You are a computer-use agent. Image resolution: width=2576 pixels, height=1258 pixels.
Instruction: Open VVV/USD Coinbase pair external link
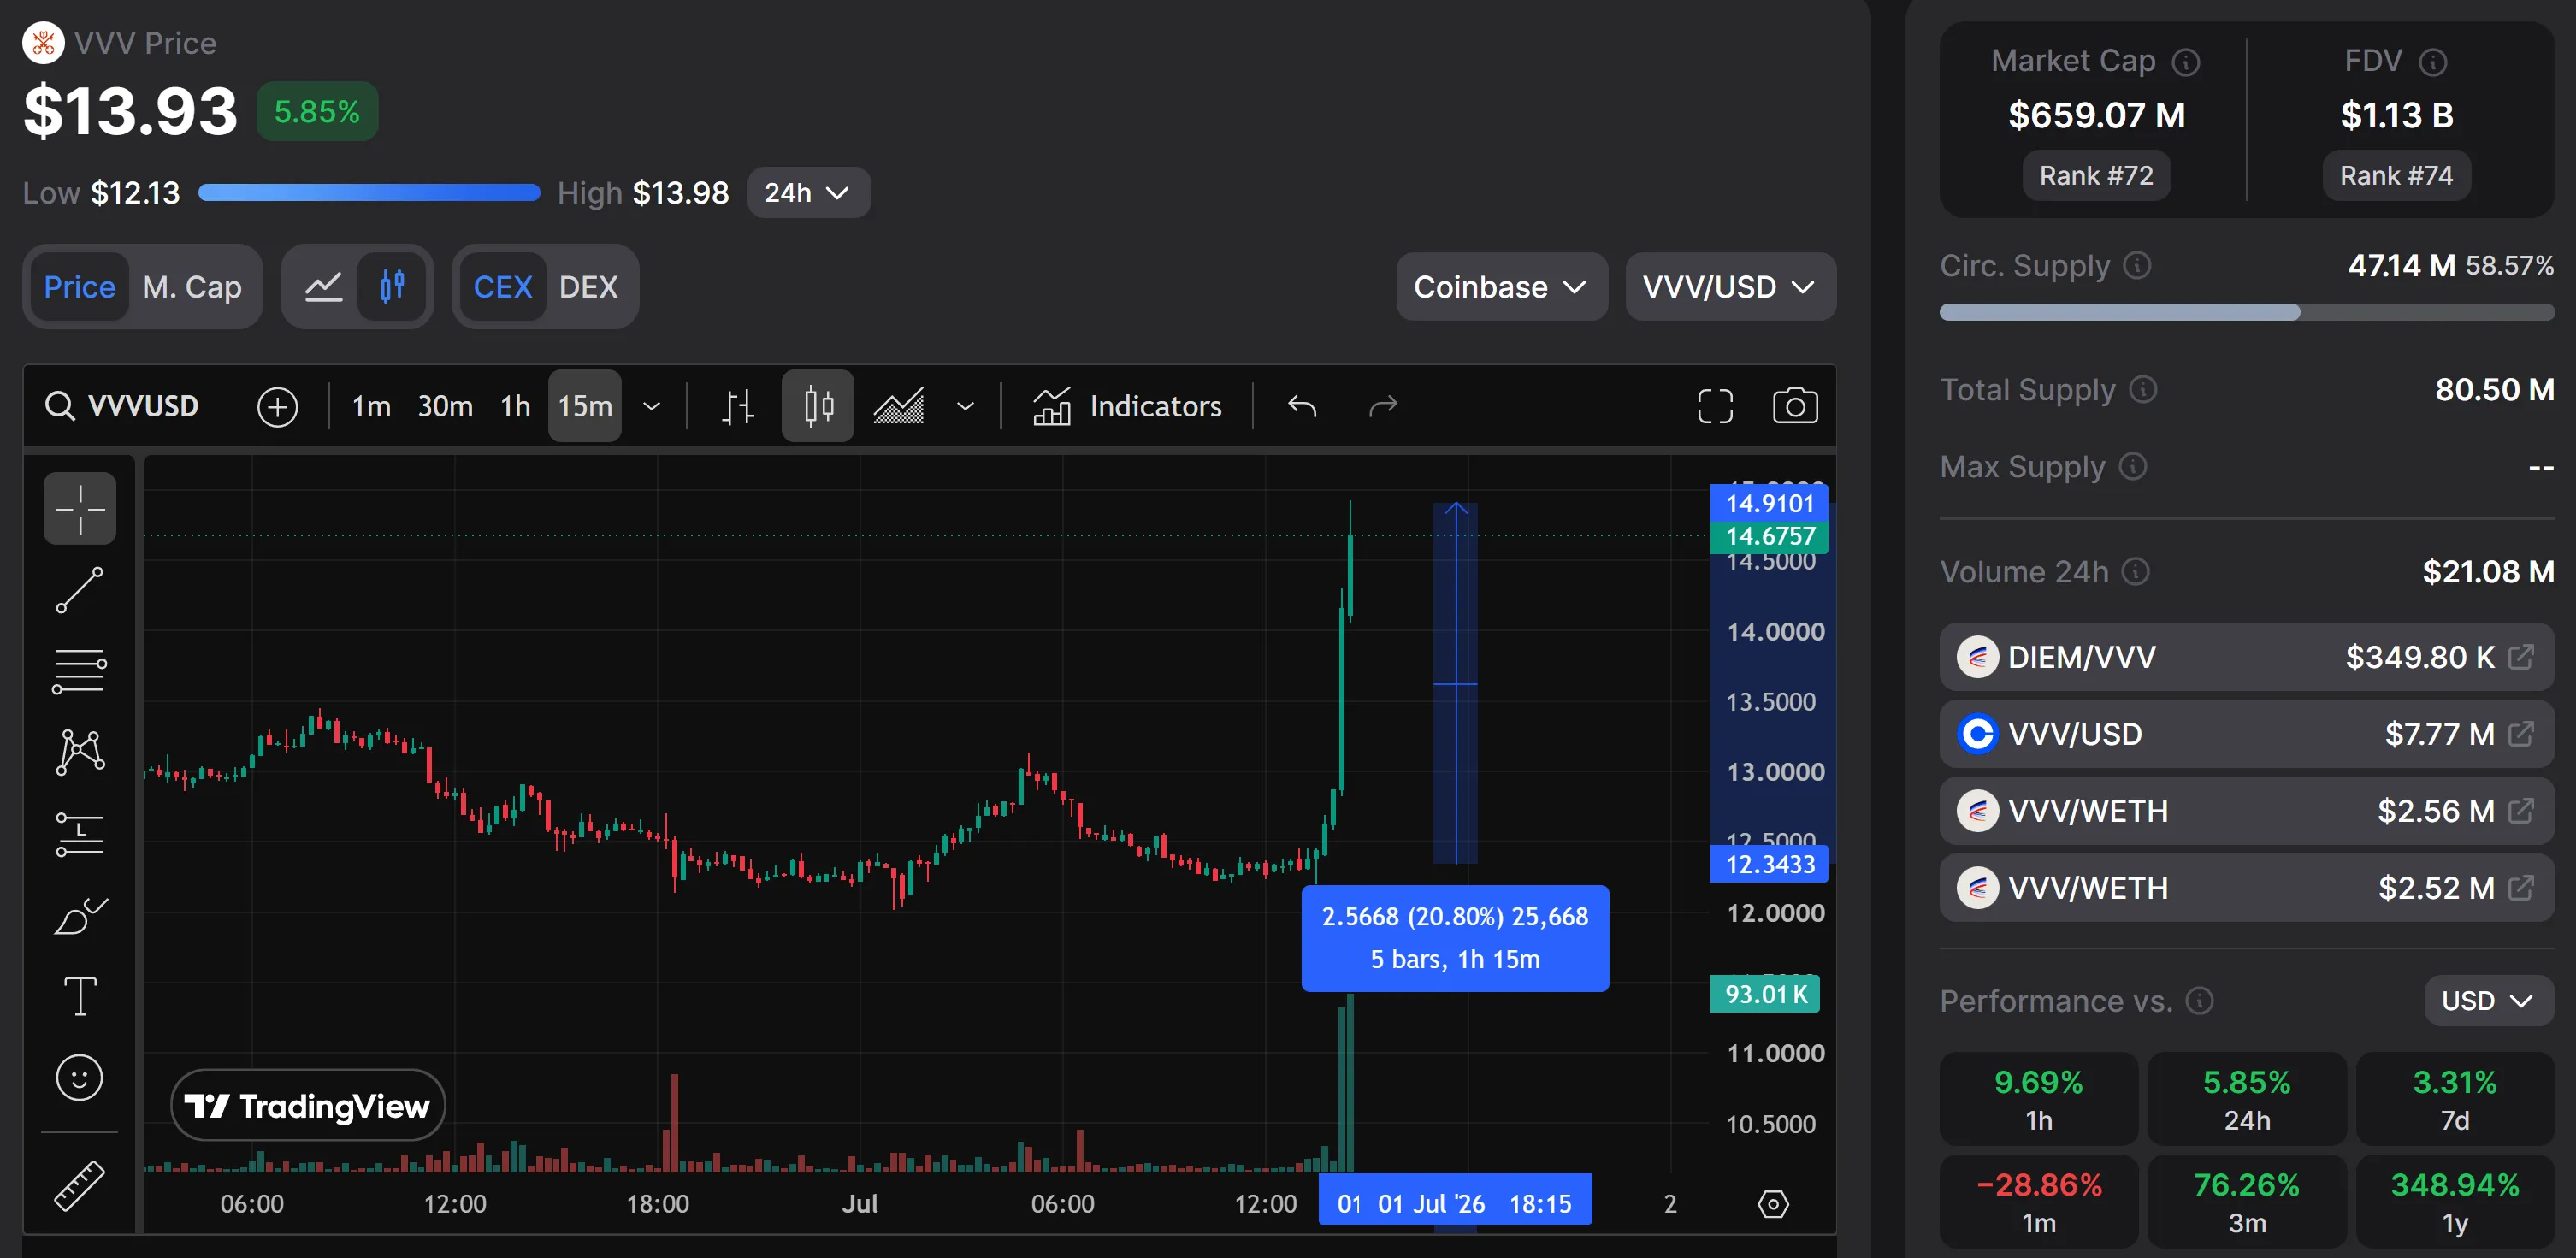tap(2521, 733)
